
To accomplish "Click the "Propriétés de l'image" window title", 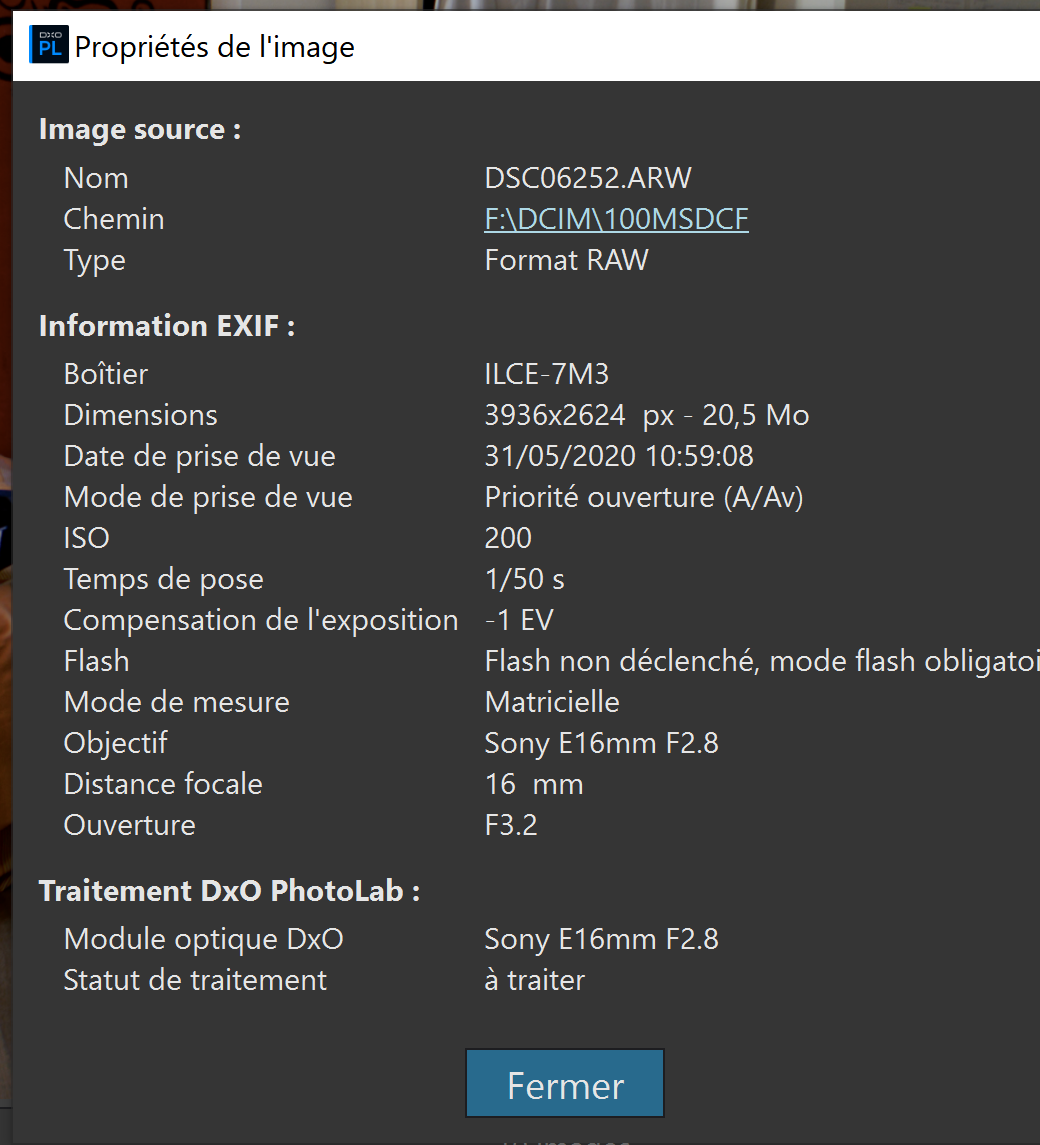I will 214,47.
